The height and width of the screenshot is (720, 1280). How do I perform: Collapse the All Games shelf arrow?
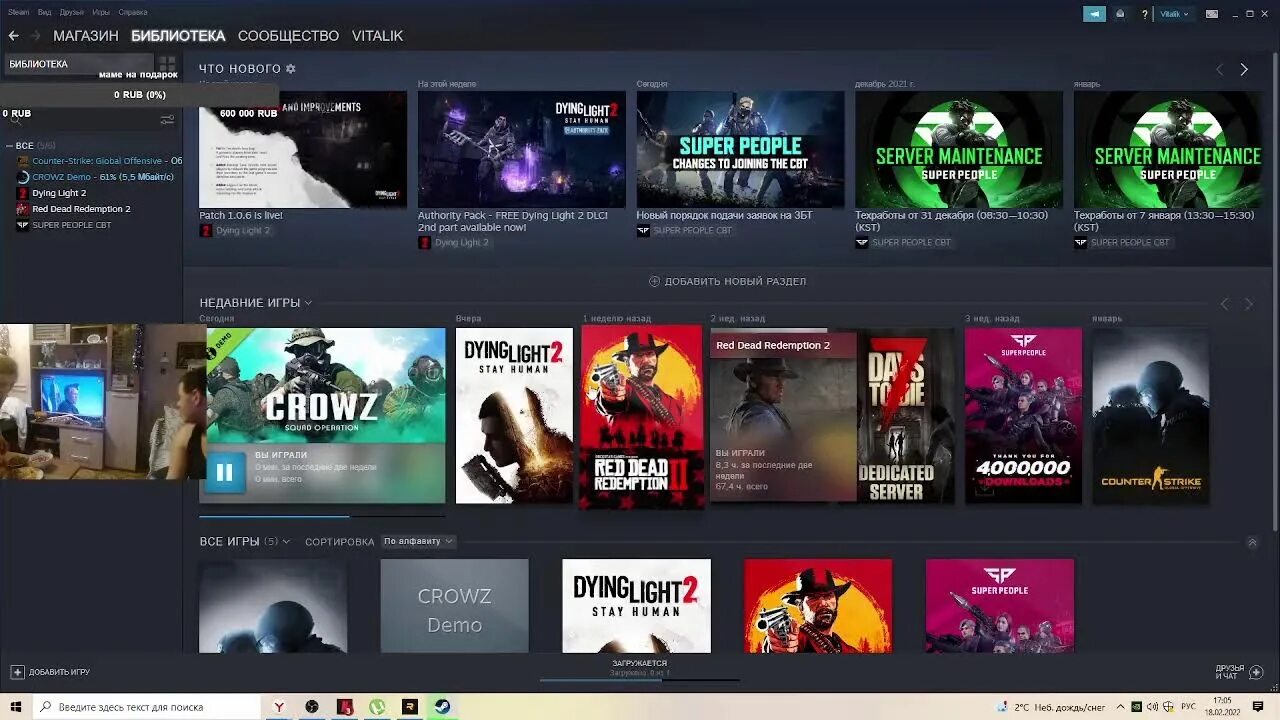[x=1252, y=542]
